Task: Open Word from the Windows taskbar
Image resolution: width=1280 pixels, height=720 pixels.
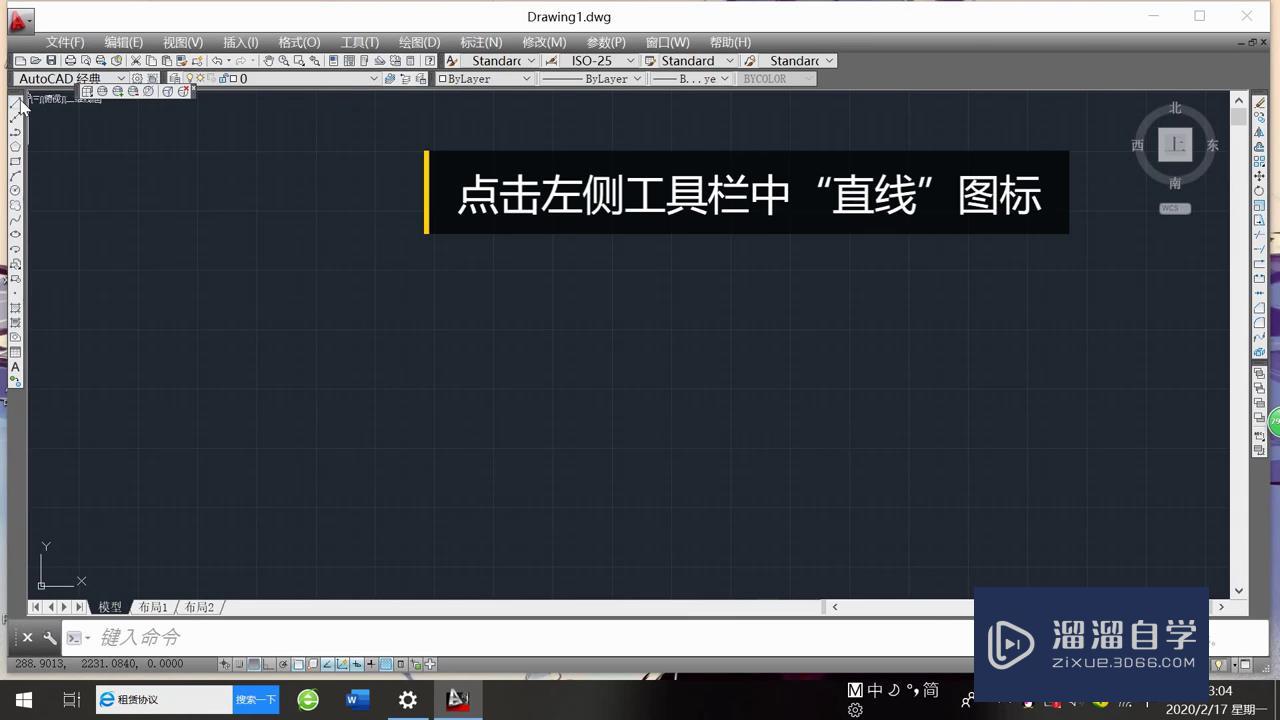Action: point(357,700)
